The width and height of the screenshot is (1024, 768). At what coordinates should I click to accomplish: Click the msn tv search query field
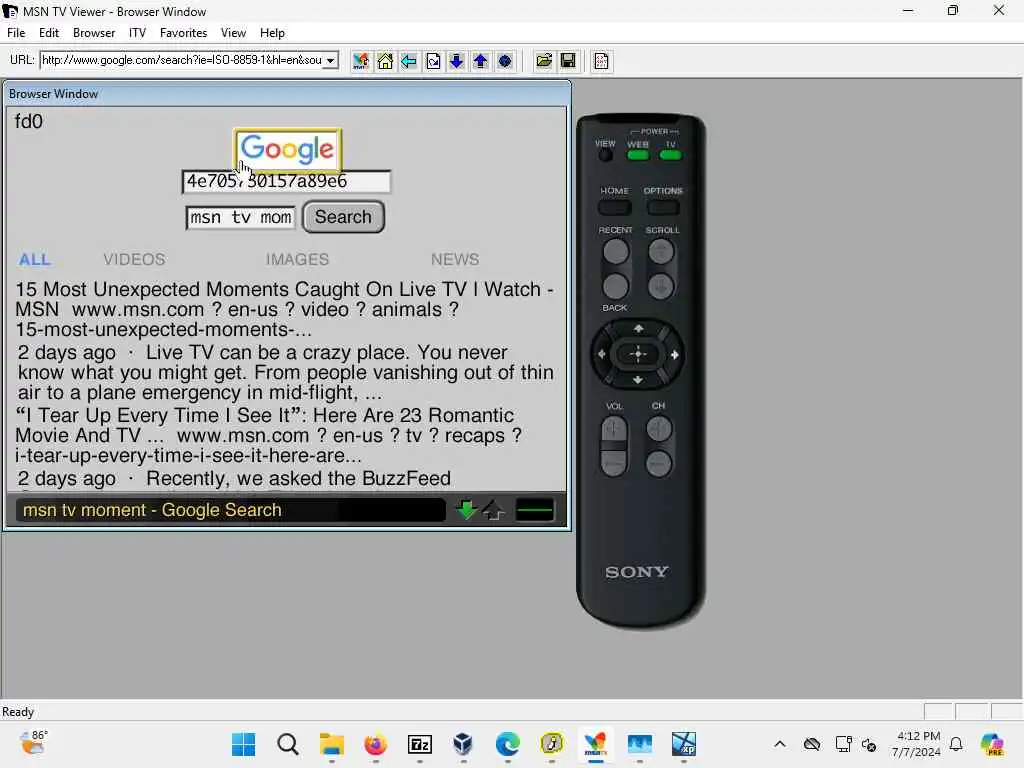pyautogui.click(x=240, y=217)
